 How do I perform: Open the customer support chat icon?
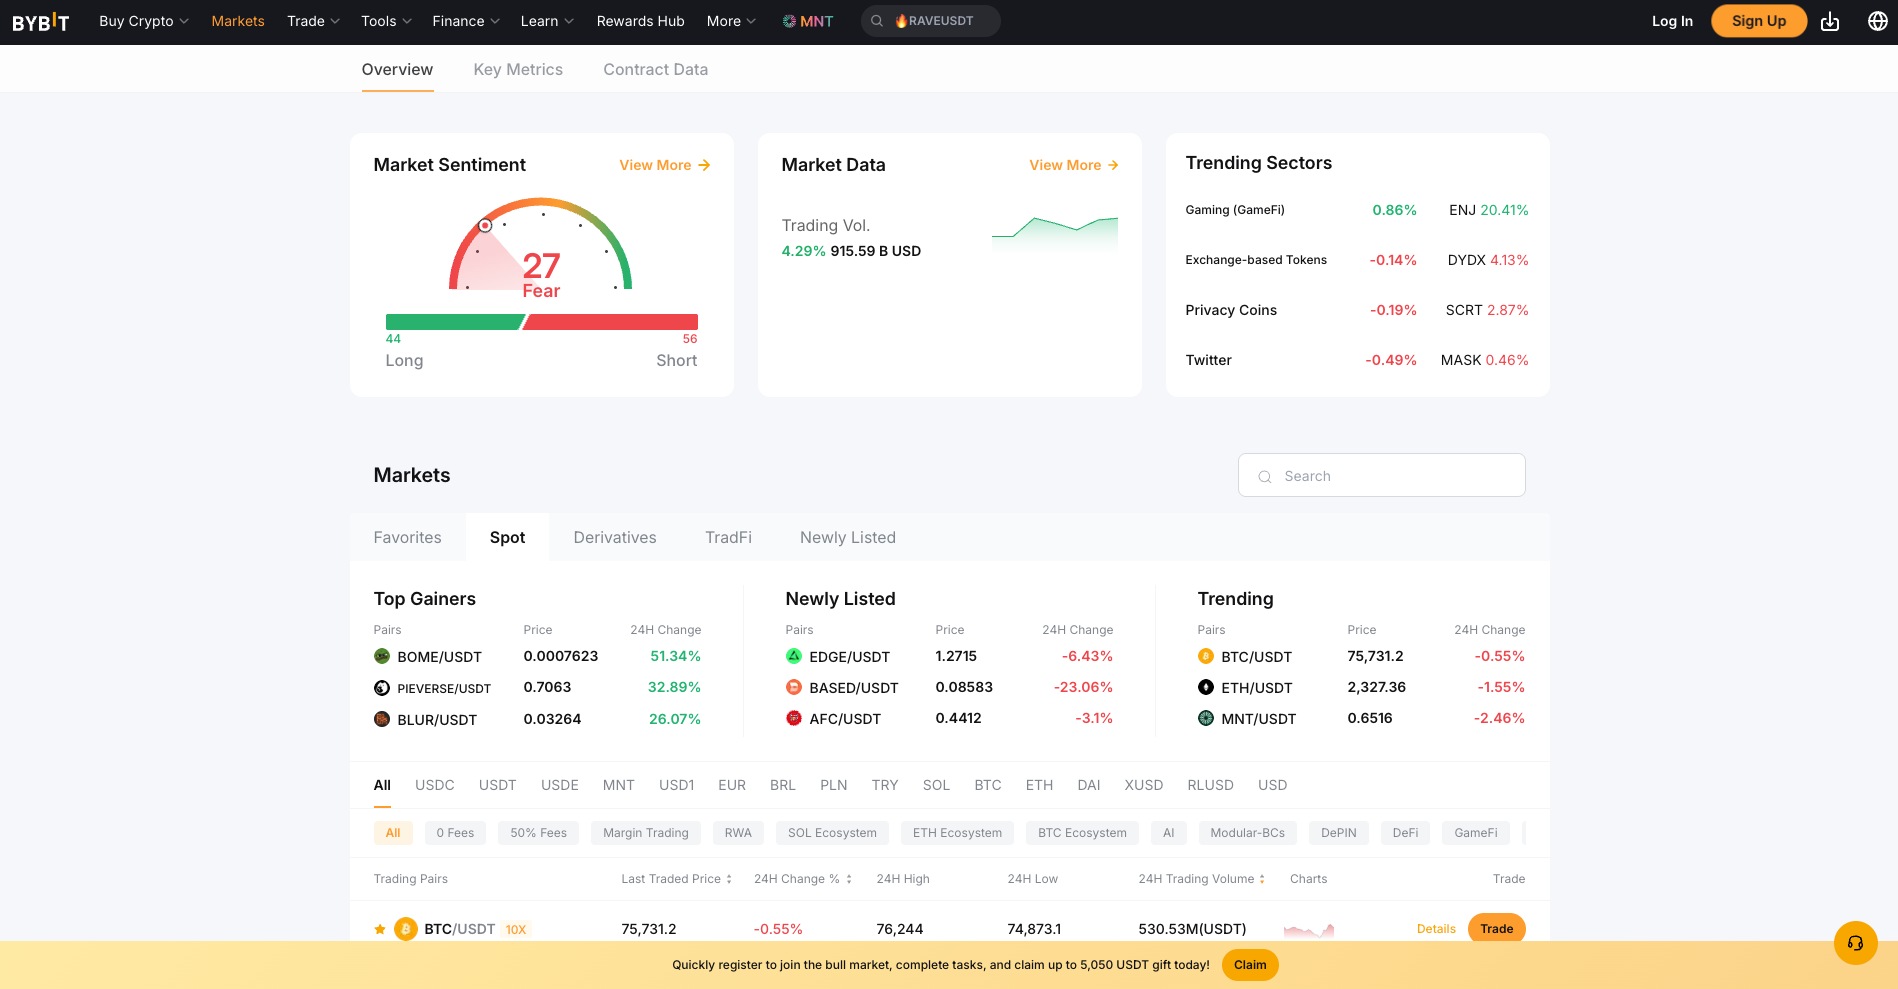tap(1855, 943)
